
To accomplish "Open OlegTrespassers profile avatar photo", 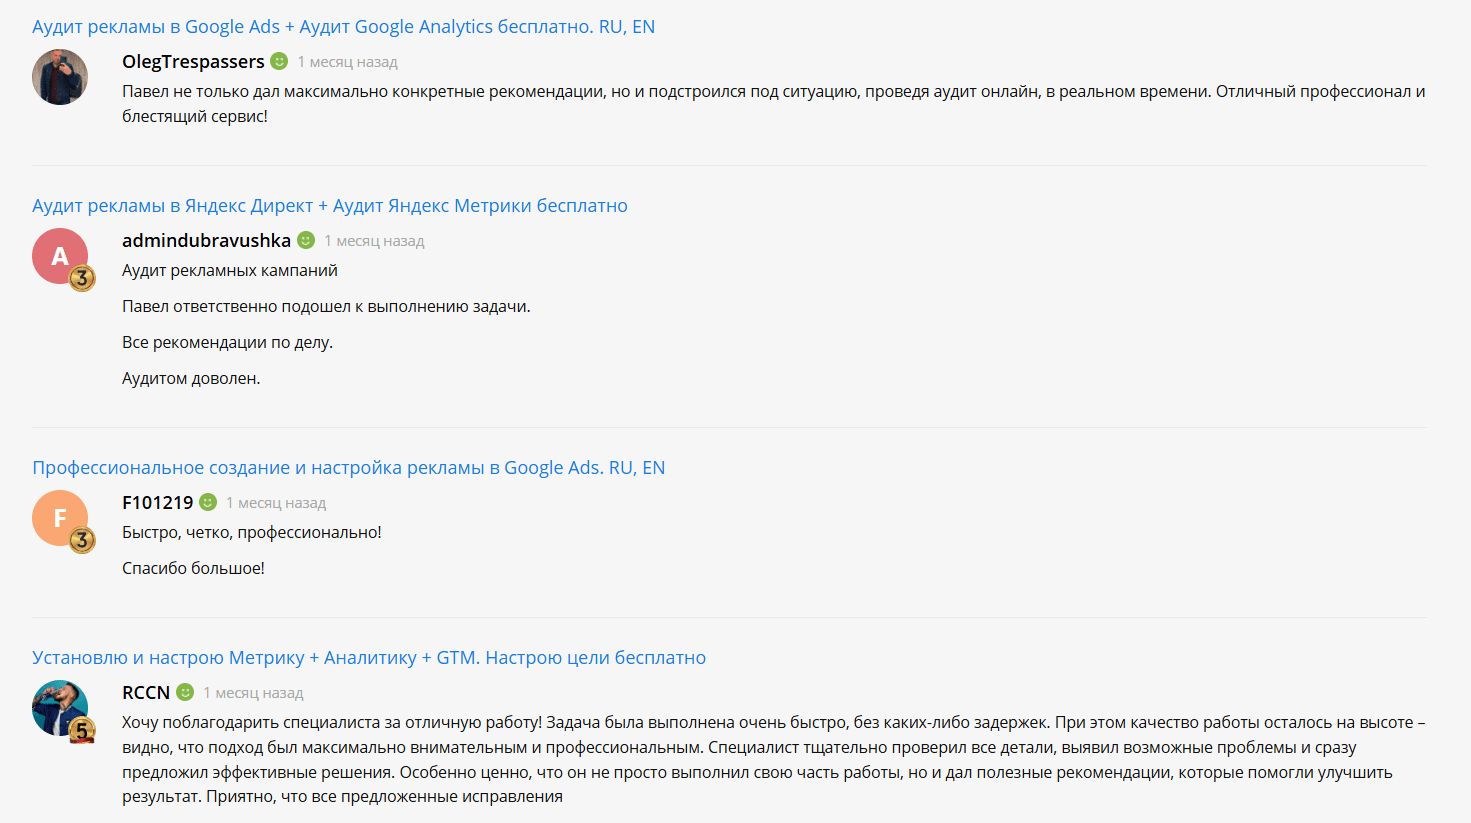I will coord(60,77).
